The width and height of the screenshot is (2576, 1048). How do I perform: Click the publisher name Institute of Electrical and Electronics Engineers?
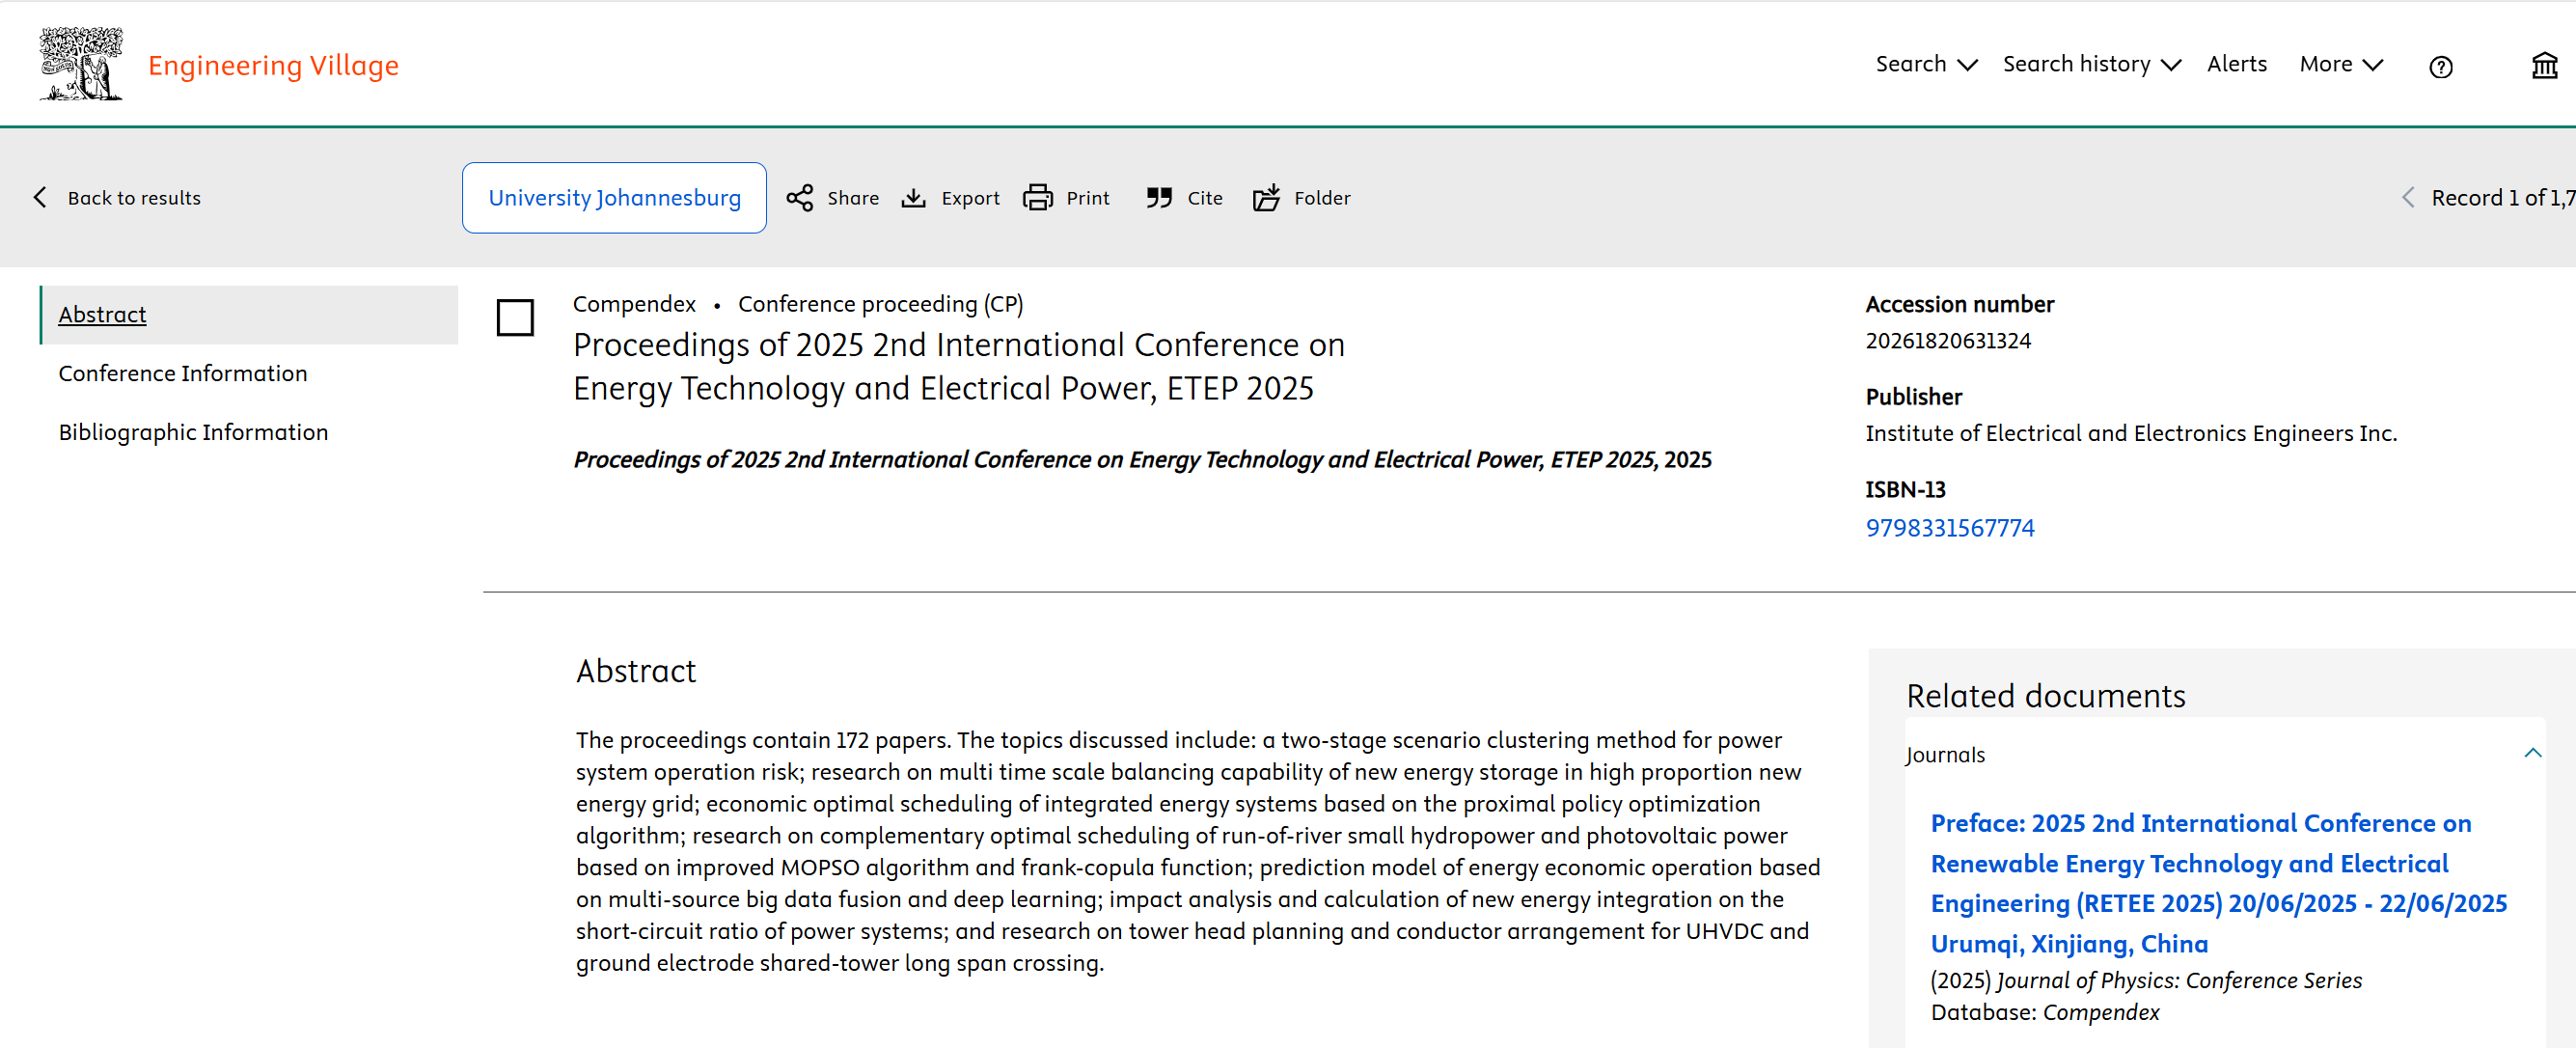(x=2131, y=433)
